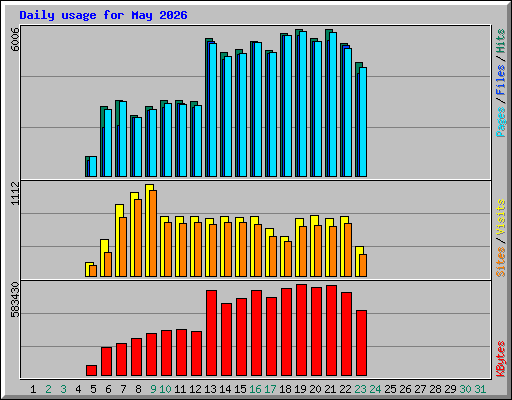Click the Hits legend label
Viewport: 512px width, 400px height.
point(500,41)
